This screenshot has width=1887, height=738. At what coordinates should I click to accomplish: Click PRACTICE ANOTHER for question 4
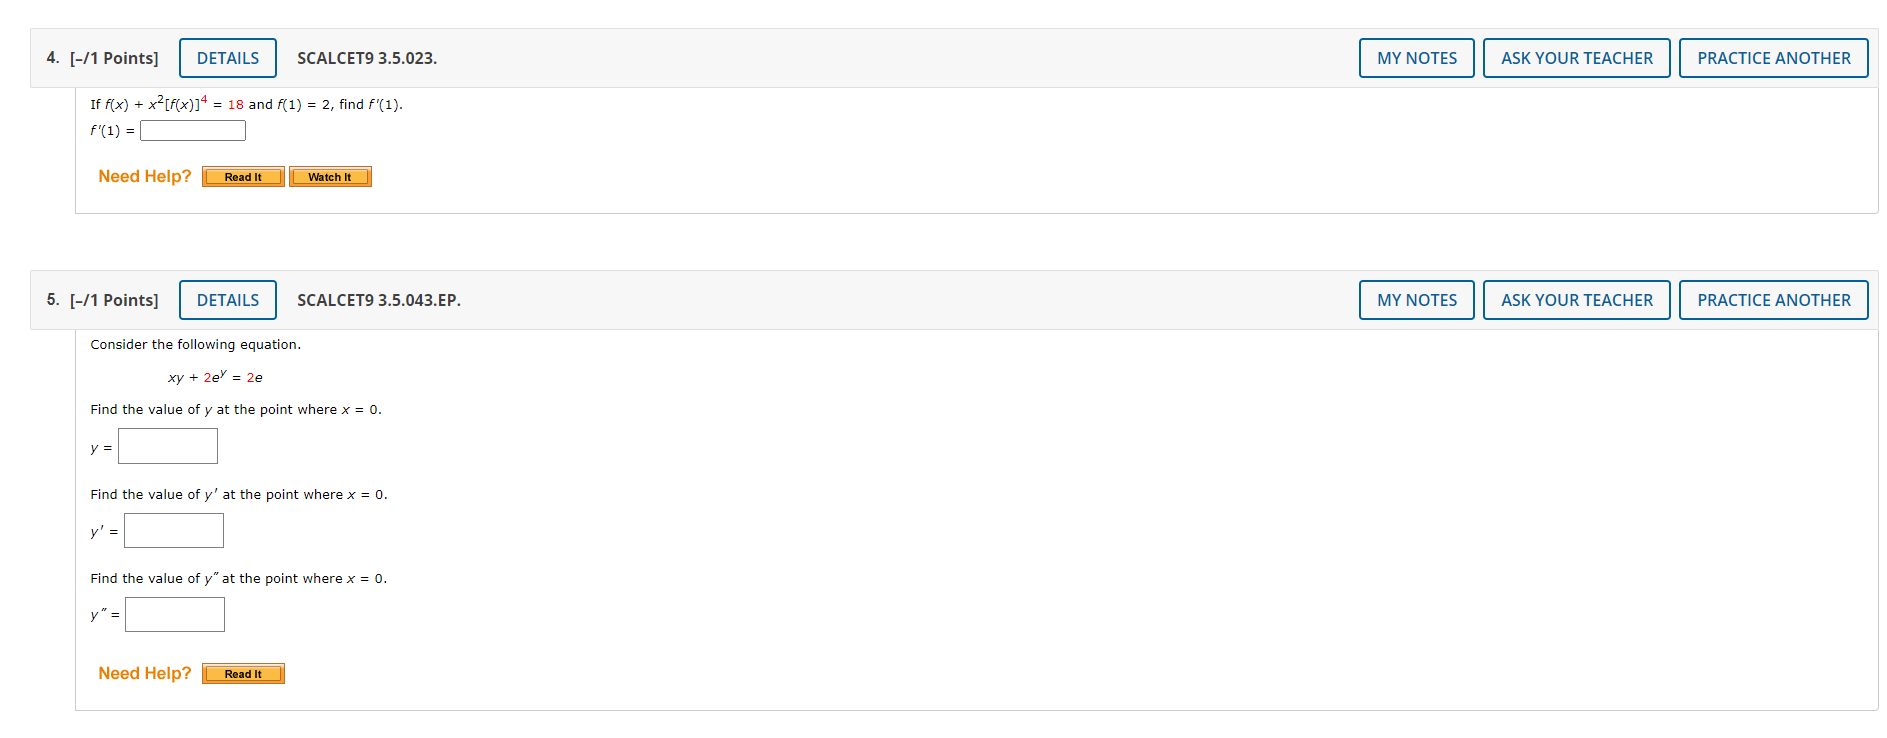coord(1772,57)
